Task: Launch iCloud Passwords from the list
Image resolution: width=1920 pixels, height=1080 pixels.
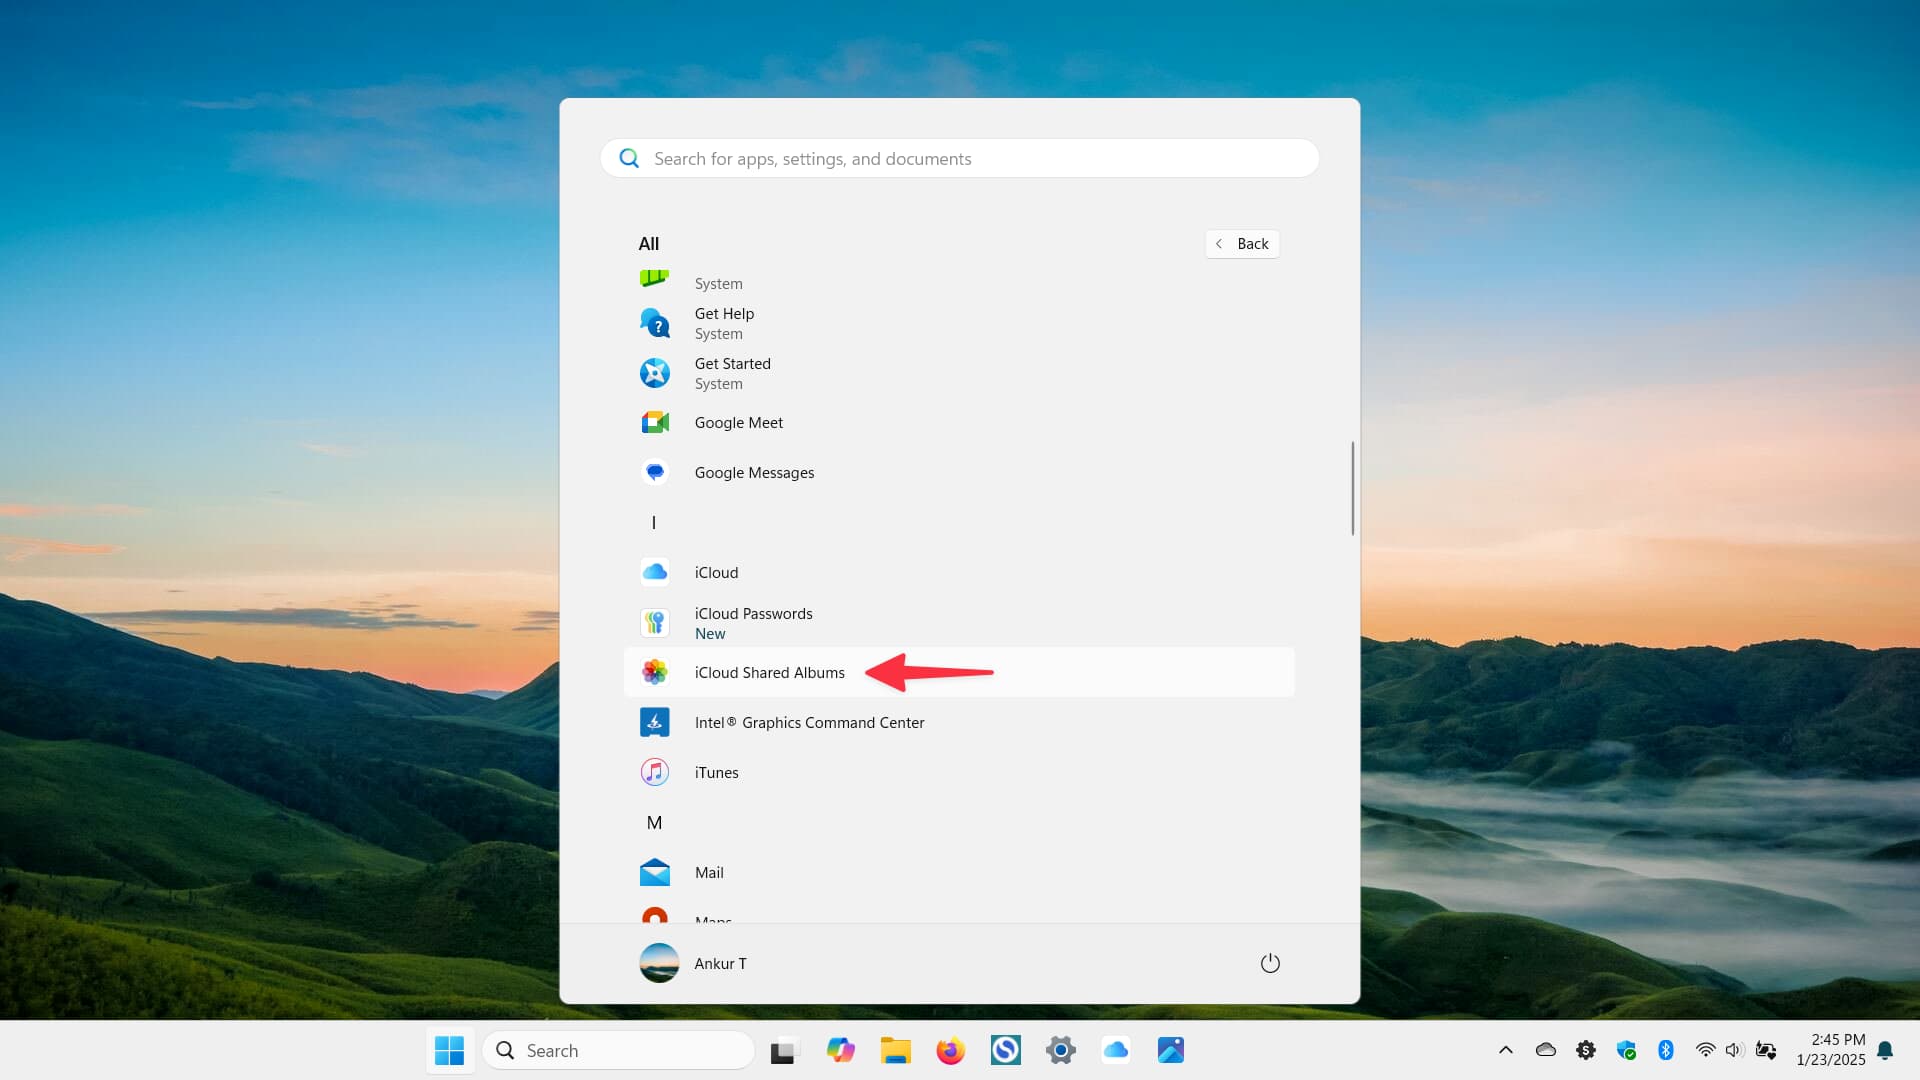Action: (958, 622)
